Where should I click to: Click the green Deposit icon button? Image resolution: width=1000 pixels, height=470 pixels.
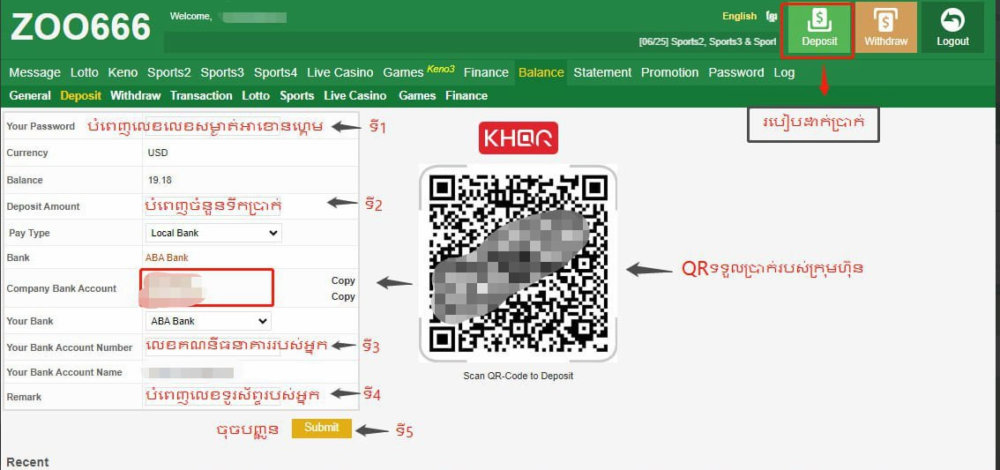[x=819, y=28]
